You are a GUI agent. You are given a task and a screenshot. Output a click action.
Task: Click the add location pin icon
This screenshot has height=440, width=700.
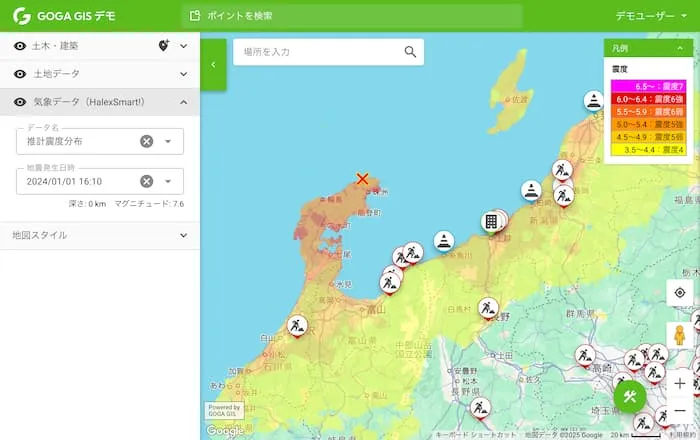[x=164, y=46]
